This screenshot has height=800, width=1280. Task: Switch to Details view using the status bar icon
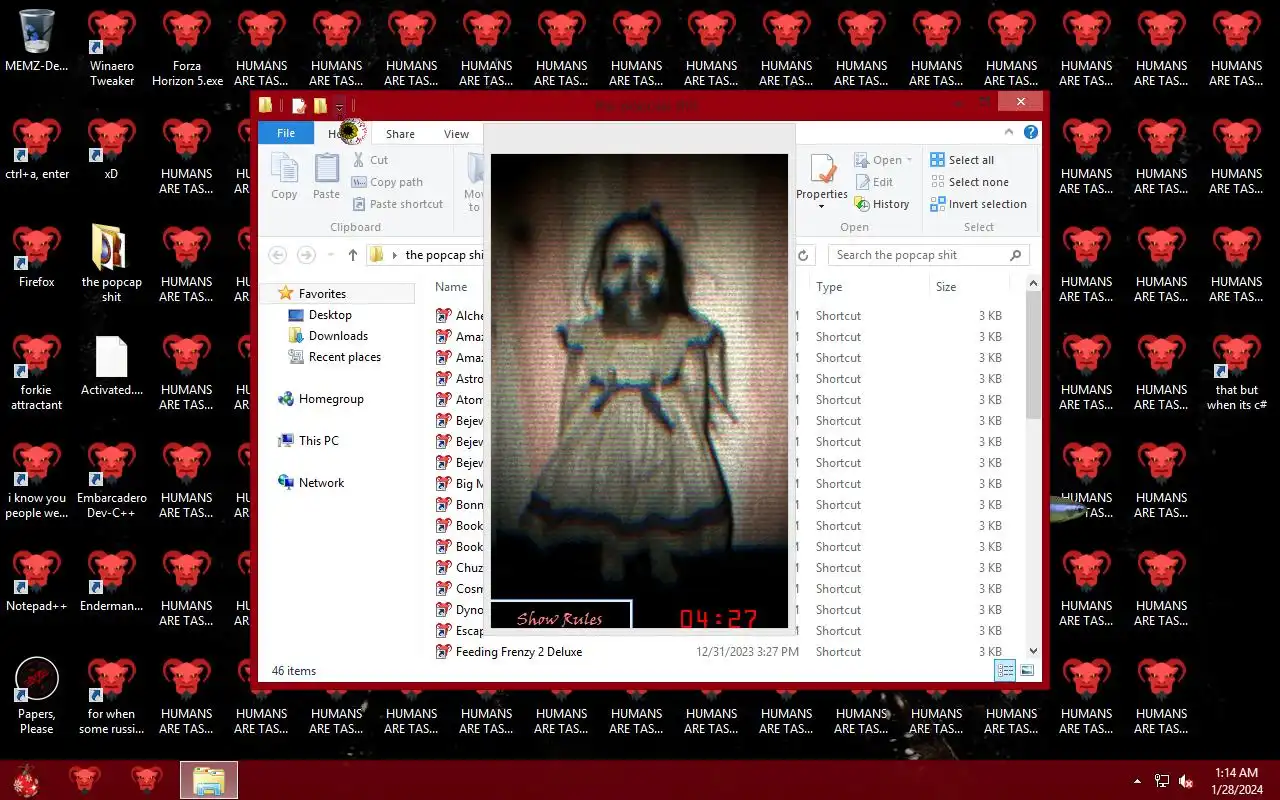[1005, 671]
